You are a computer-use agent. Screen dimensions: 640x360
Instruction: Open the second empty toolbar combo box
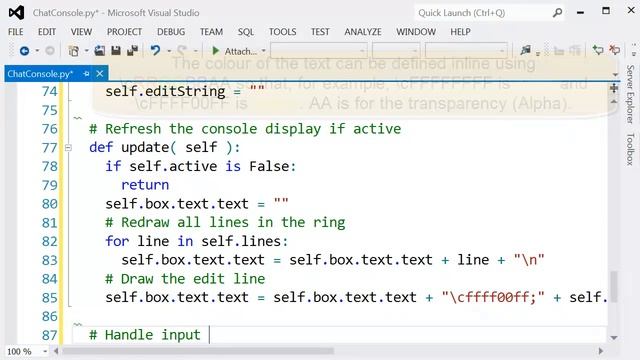pyautogui.click(x=396, y=51)
